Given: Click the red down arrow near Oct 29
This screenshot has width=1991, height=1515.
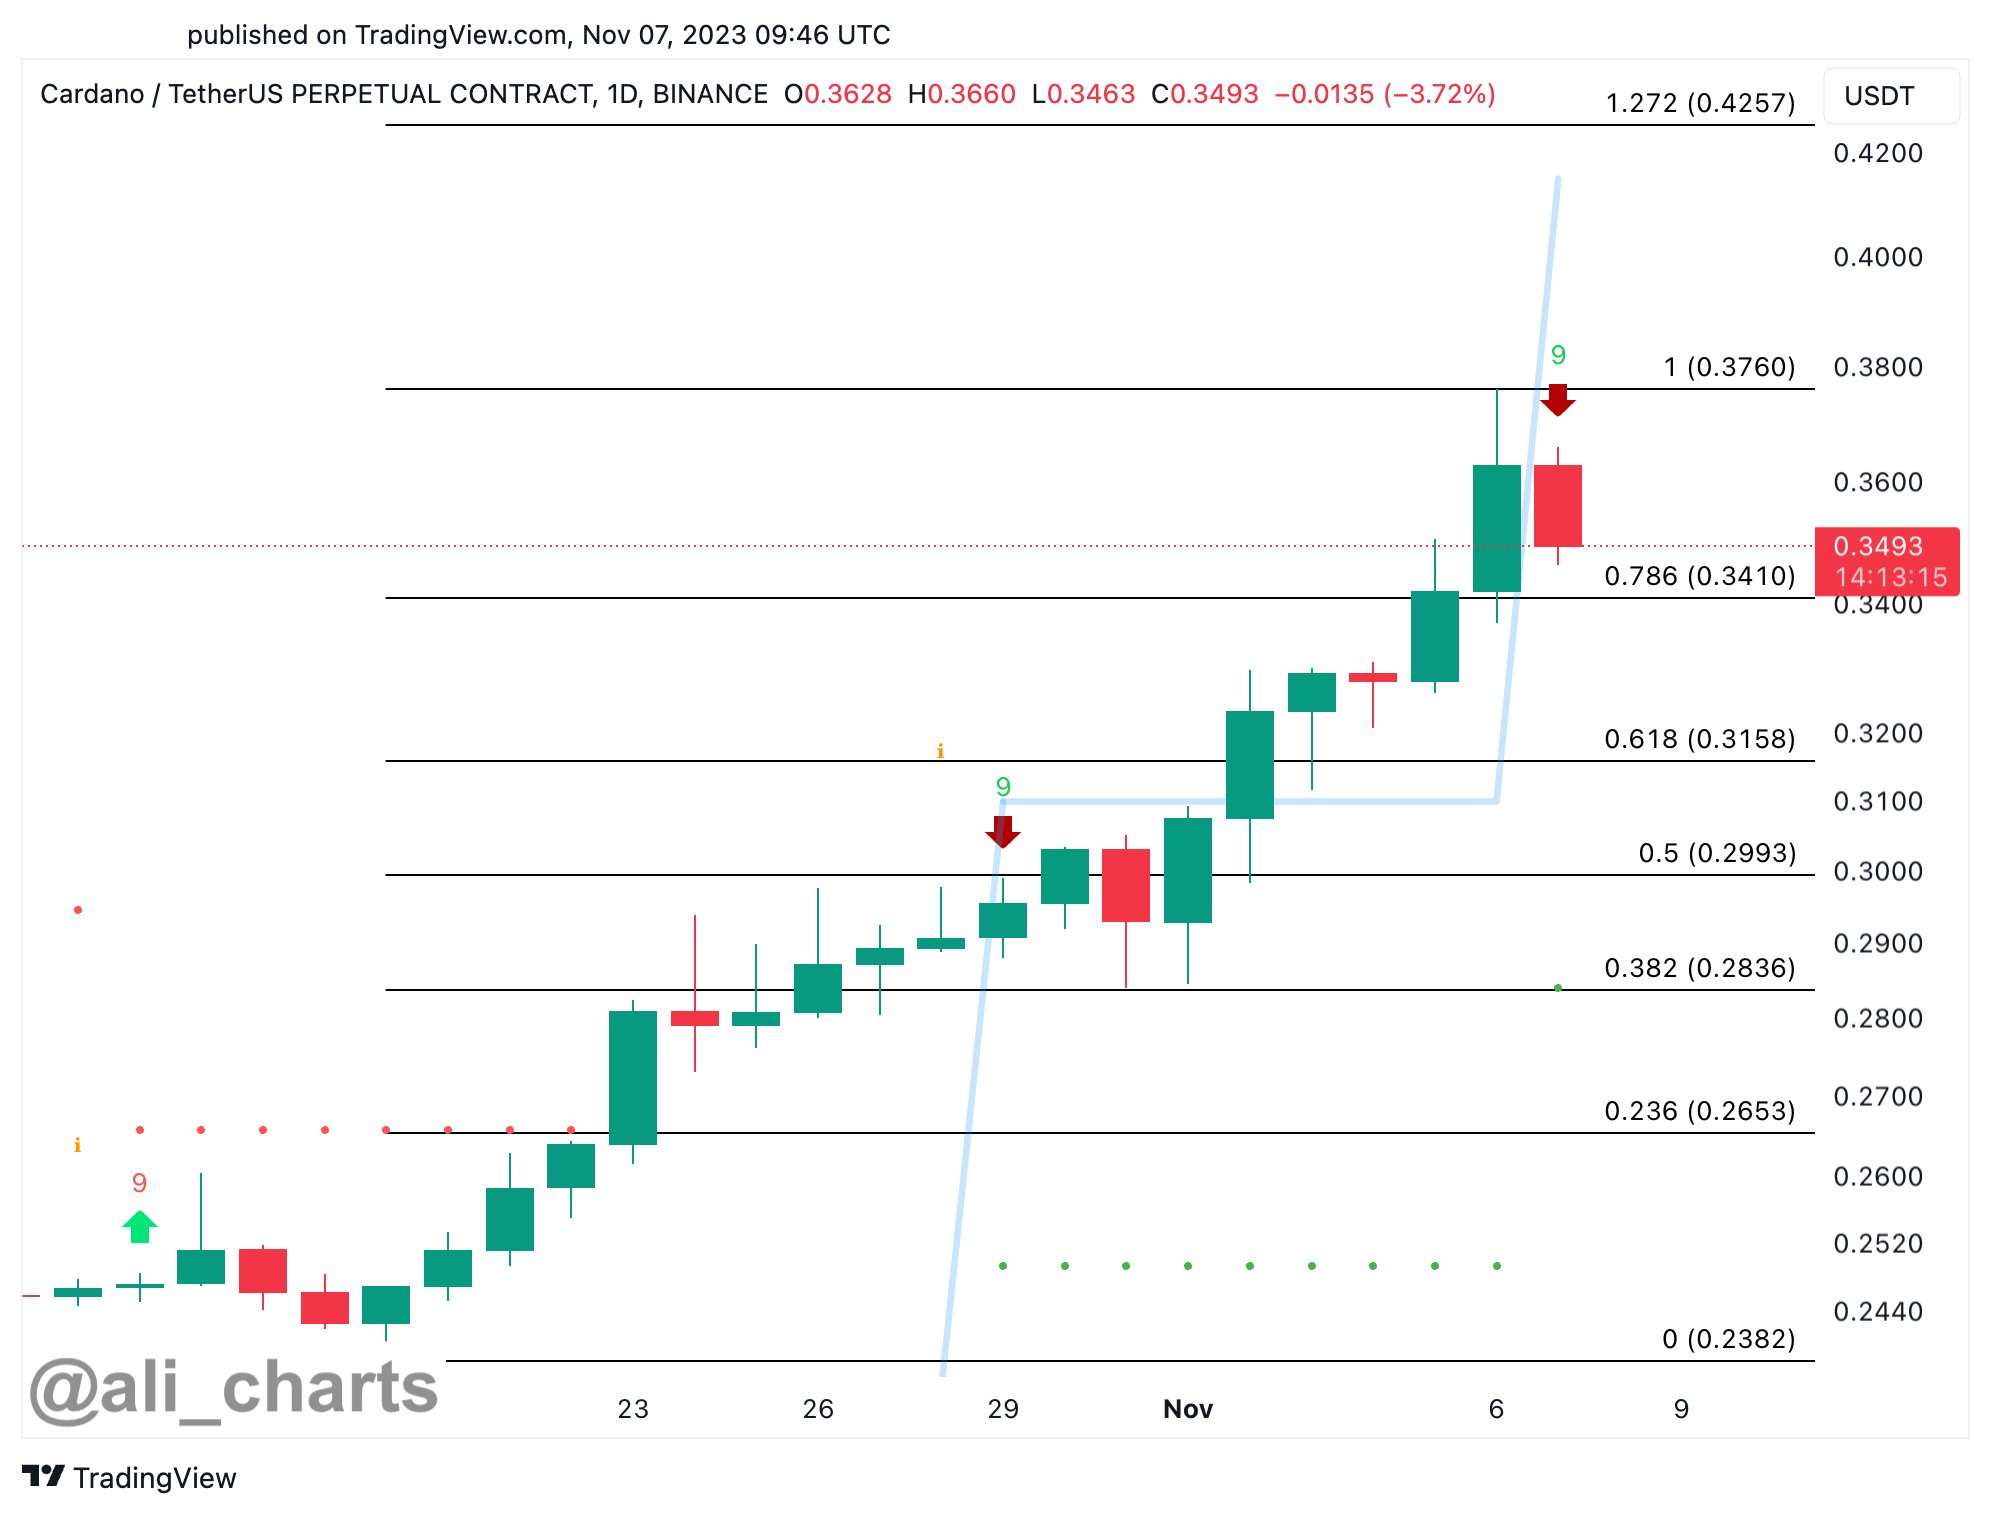Looking at the screenshot, I should (x=1002, y=832).
